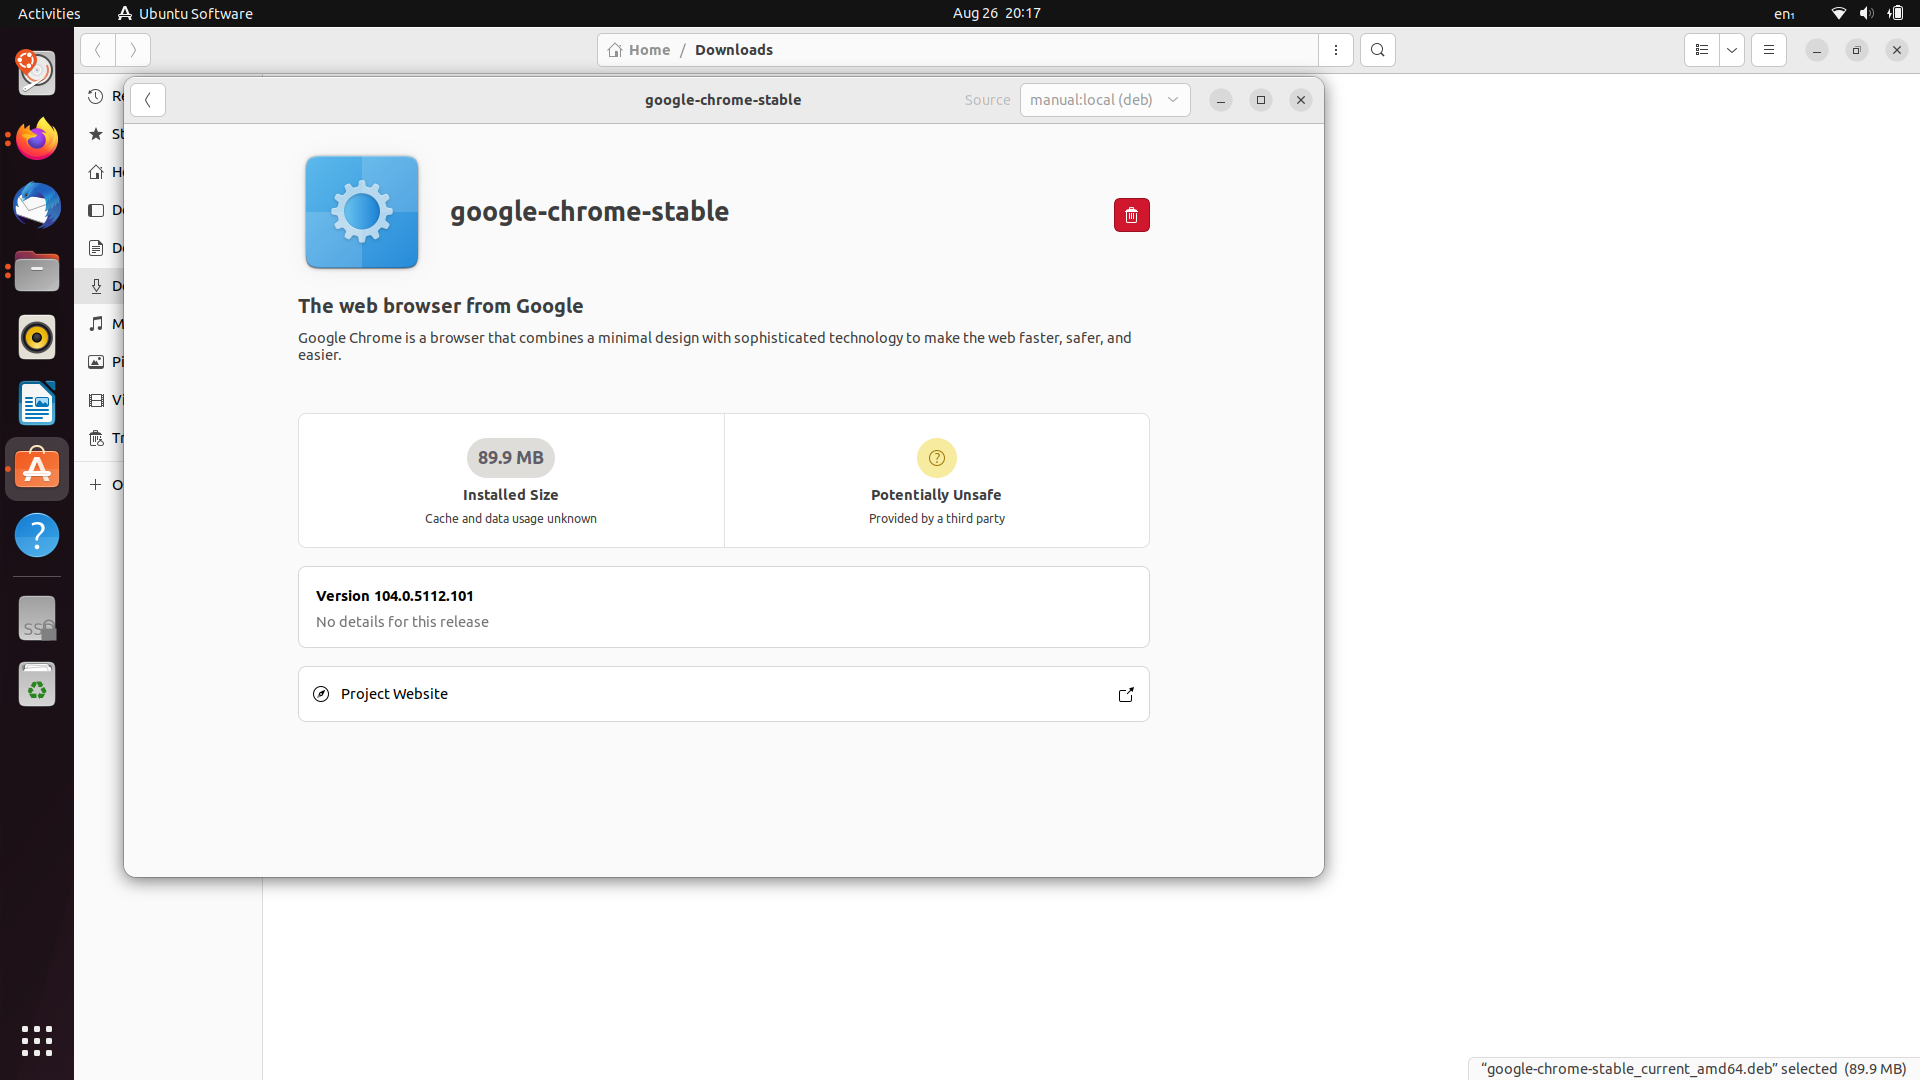Open the Ubuntu Software app menu in top bar
Image resolution: width=1920 pixels, height=1080 pixels.
tap(185, 13)
